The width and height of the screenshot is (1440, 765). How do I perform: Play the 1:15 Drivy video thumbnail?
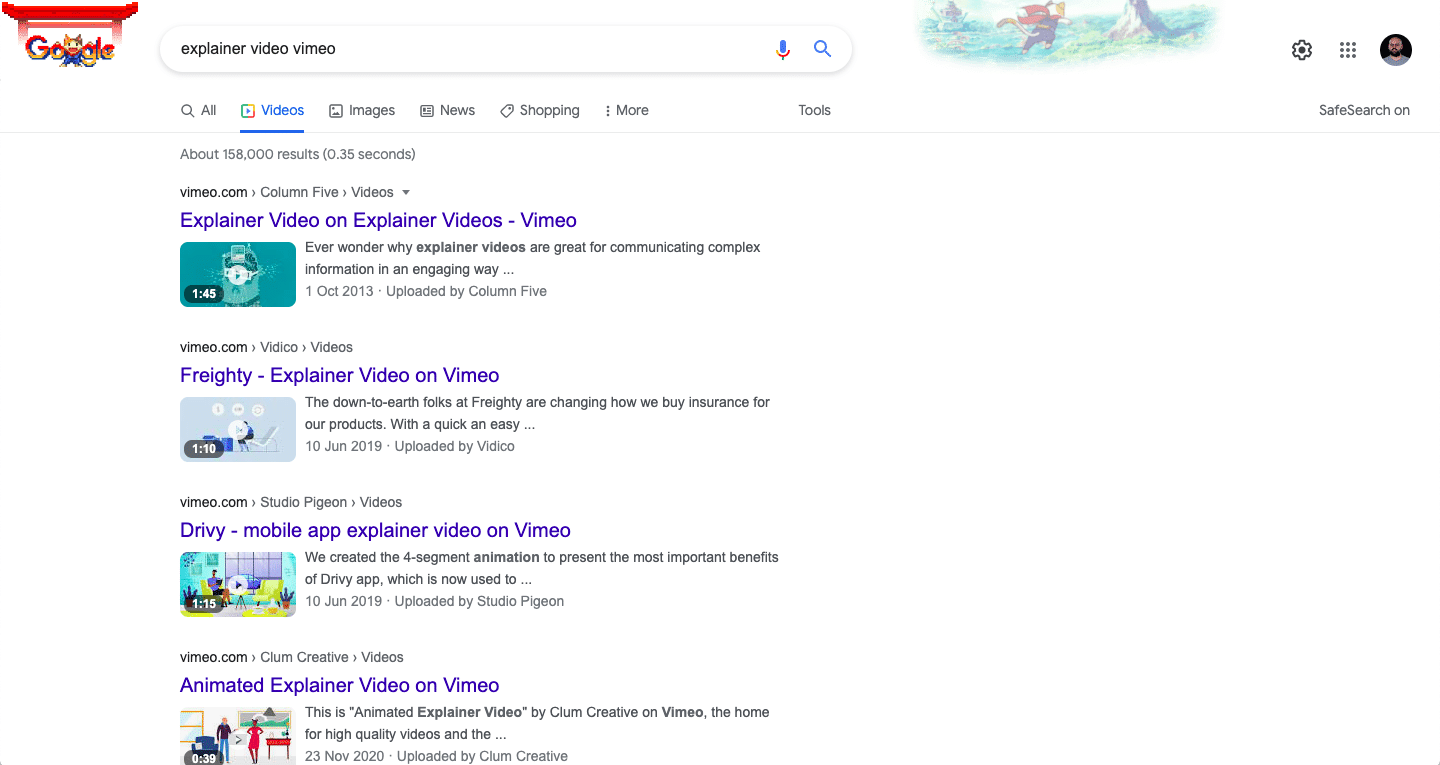click(x=238, y=584)
